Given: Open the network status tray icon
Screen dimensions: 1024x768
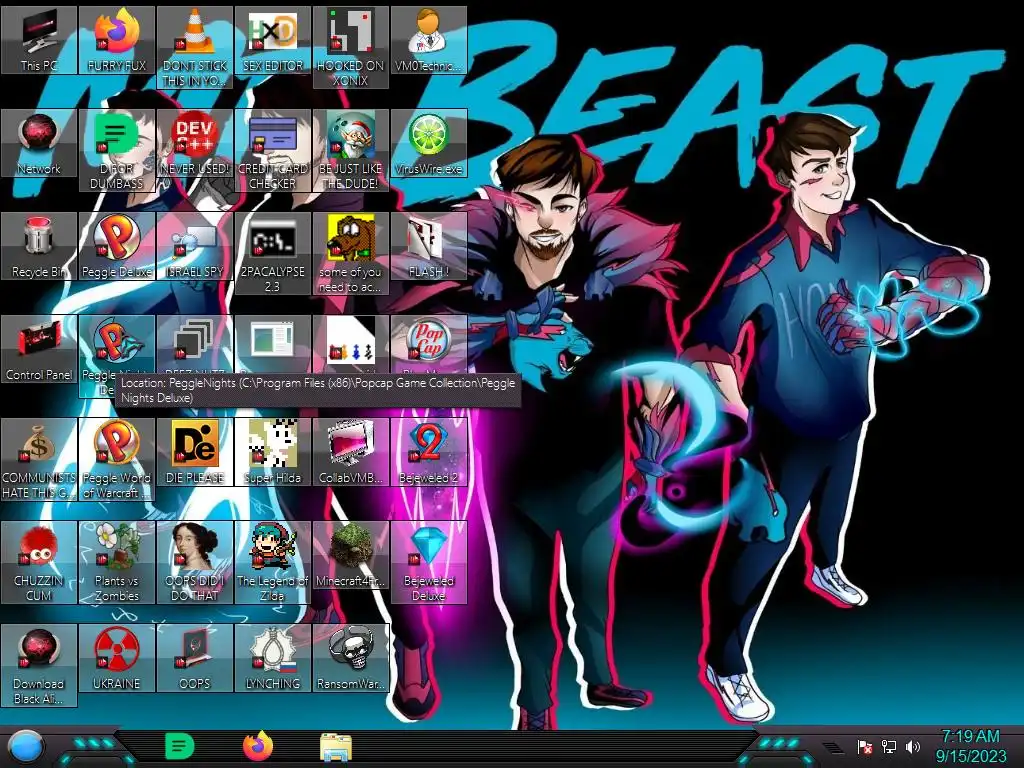Looking at the screenshot, I should pos(888,746).
